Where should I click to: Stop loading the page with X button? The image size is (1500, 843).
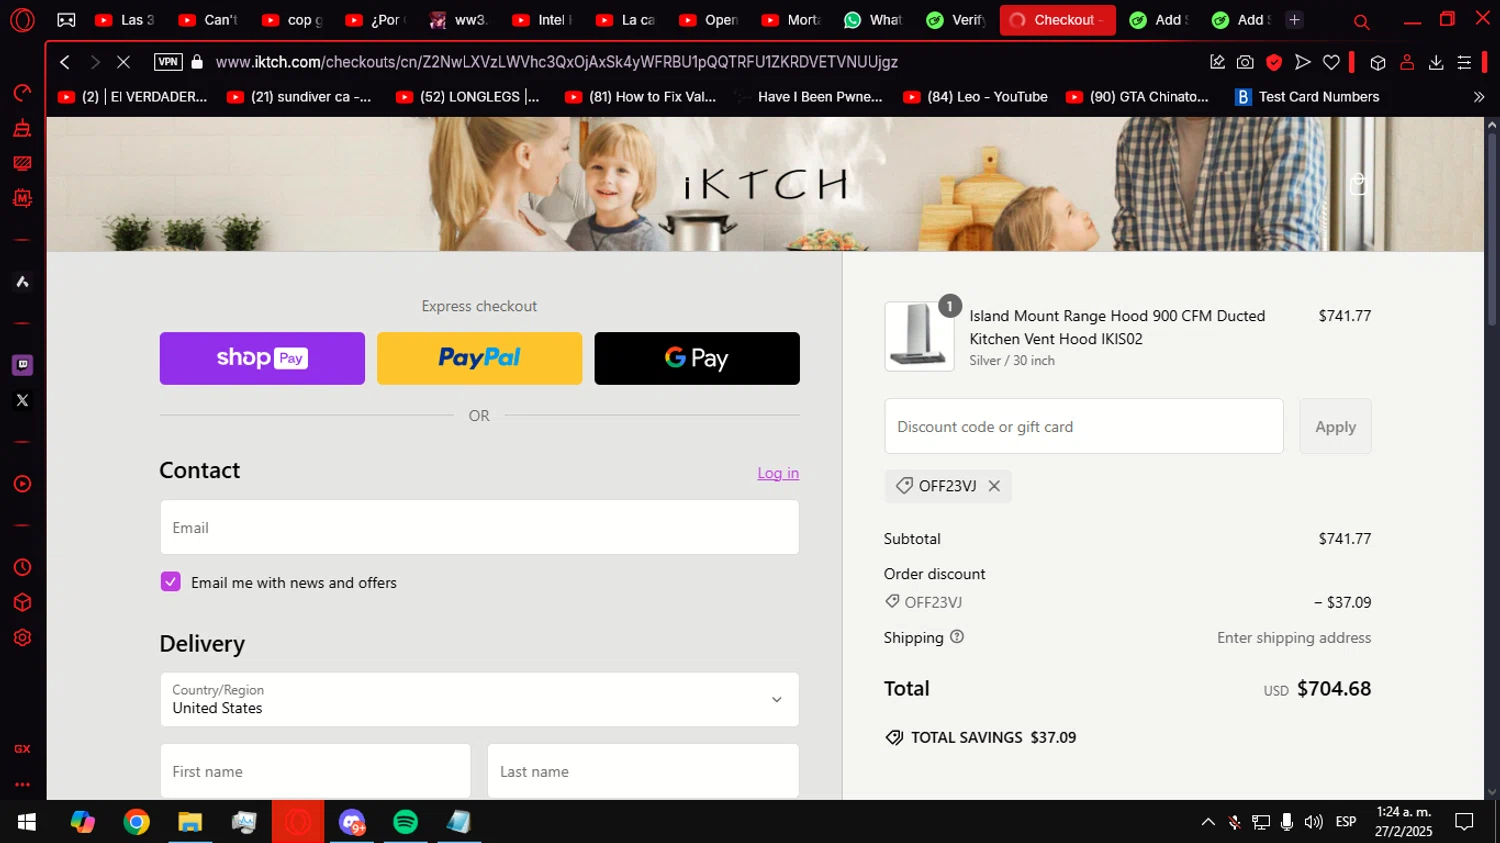point(123,62)
